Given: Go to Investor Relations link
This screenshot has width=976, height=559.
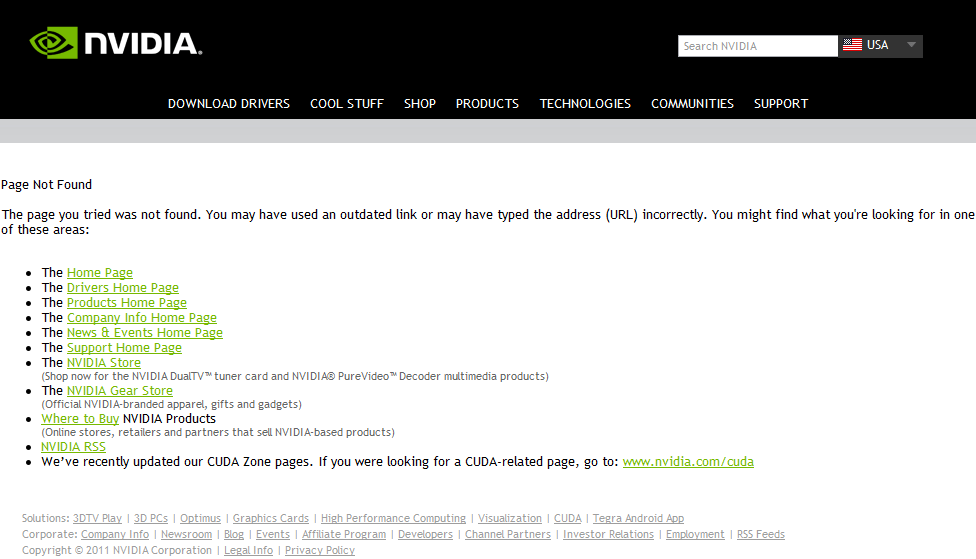Looking at the screenshot, I should pyautogui.click(x=608, y=534).
